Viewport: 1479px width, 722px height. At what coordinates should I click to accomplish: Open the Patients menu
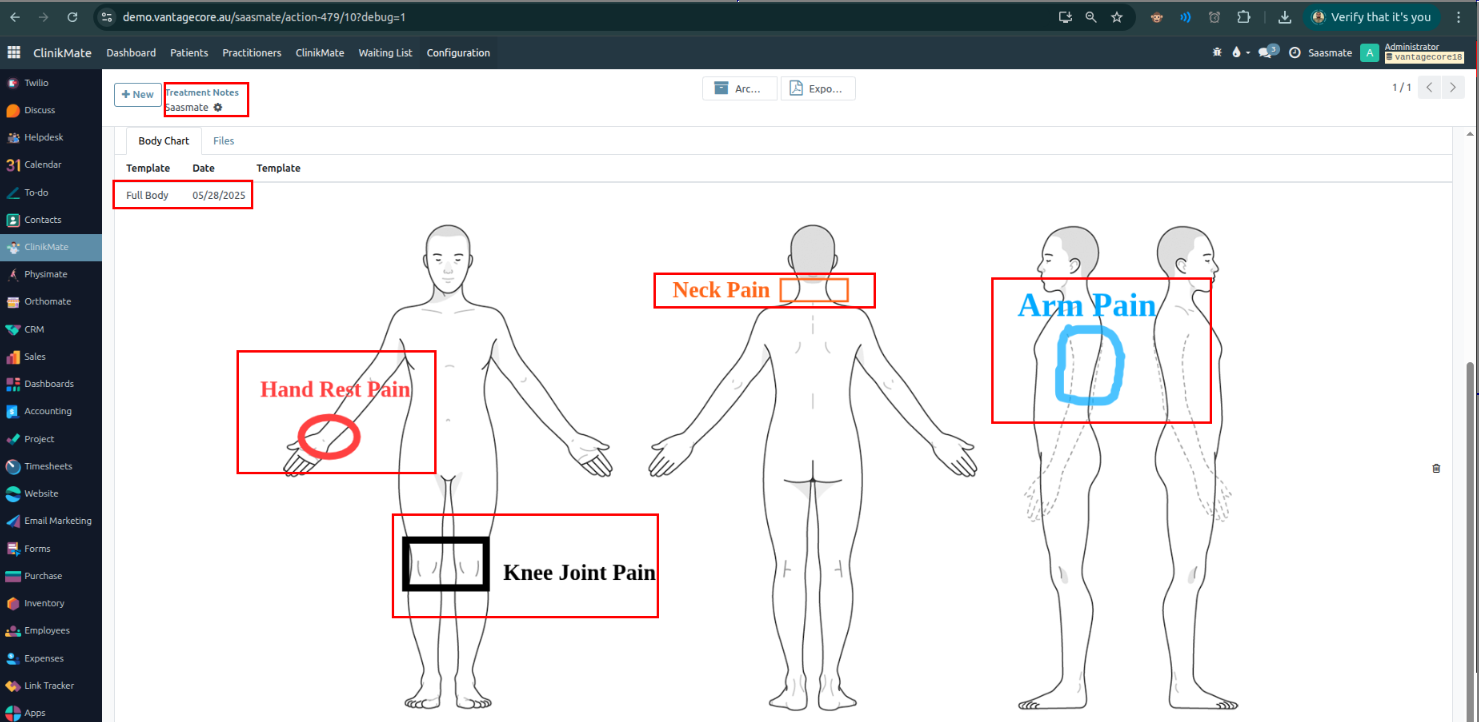click(189, 53)
